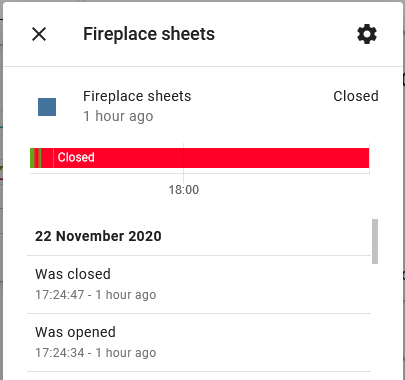Select the Was opened logbook entry
The height and width of the screenshot is (380, 405).
[199, 342]
